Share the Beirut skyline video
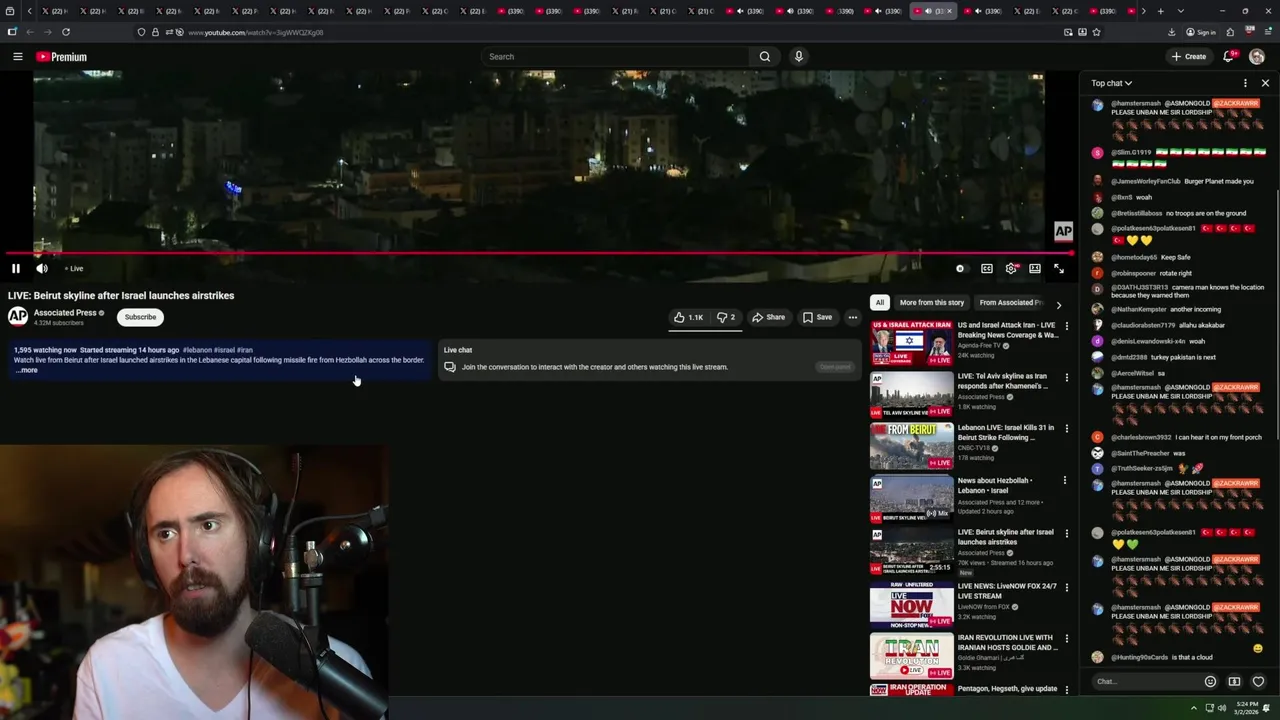This screenshot has width=1280, height=720. pos(769,317)
